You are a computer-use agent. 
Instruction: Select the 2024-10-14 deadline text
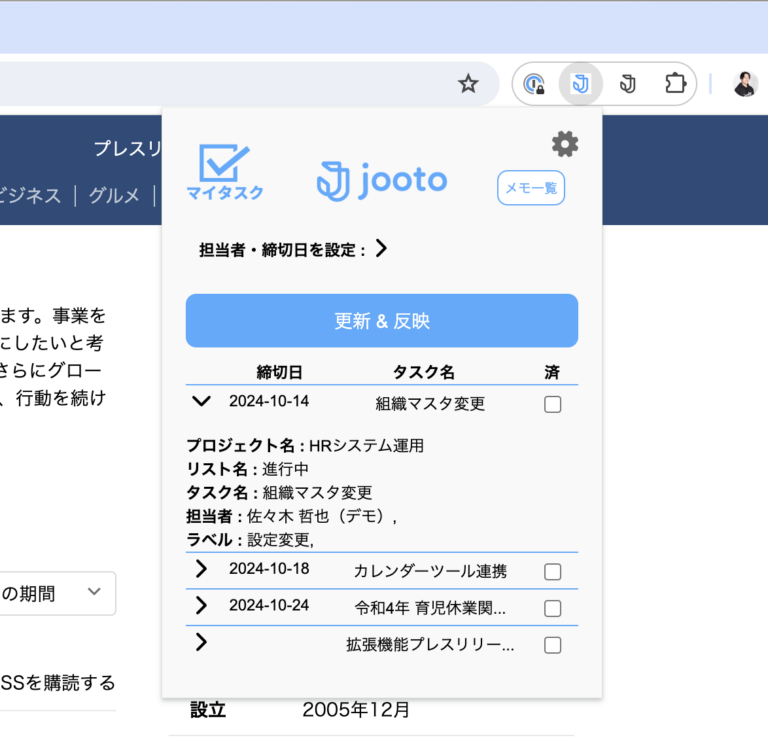pos(269,401)
